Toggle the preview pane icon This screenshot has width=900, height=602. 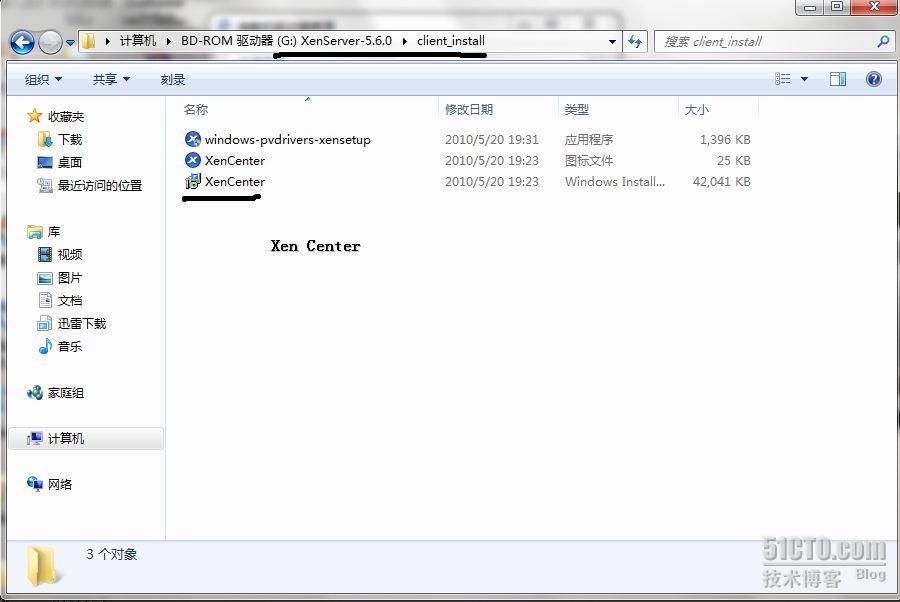coord(837,79)
